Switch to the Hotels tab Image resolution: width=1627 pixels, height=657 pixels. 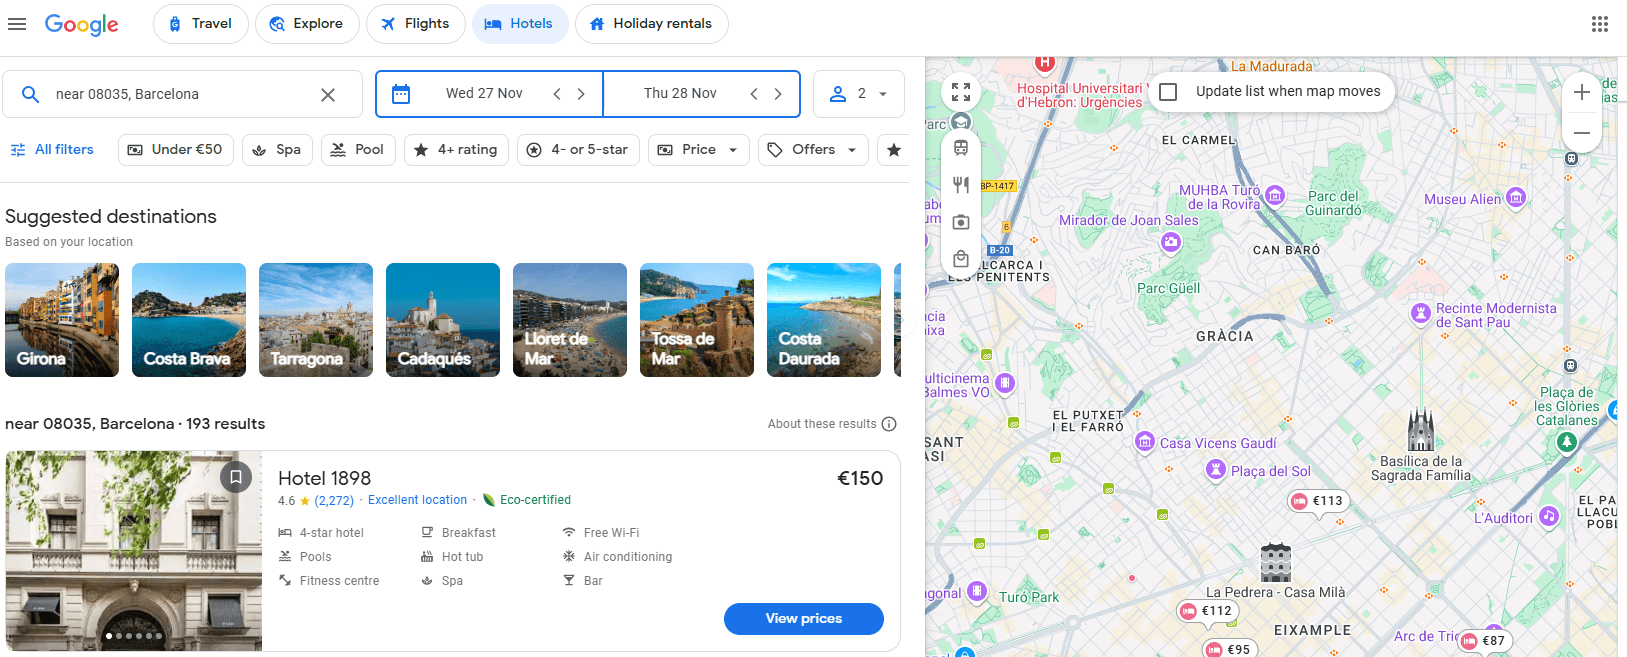pos(519,24)
